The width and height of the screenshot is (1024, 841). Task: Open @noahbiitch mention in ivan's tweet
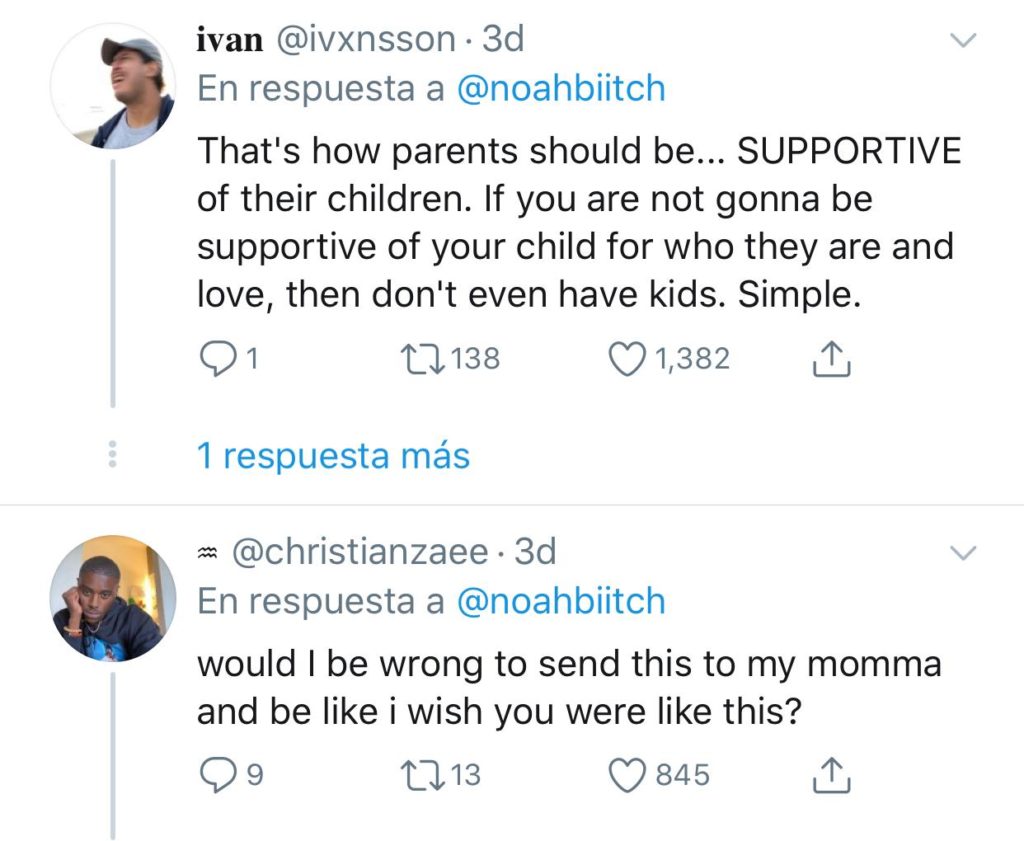click(560, 88)
